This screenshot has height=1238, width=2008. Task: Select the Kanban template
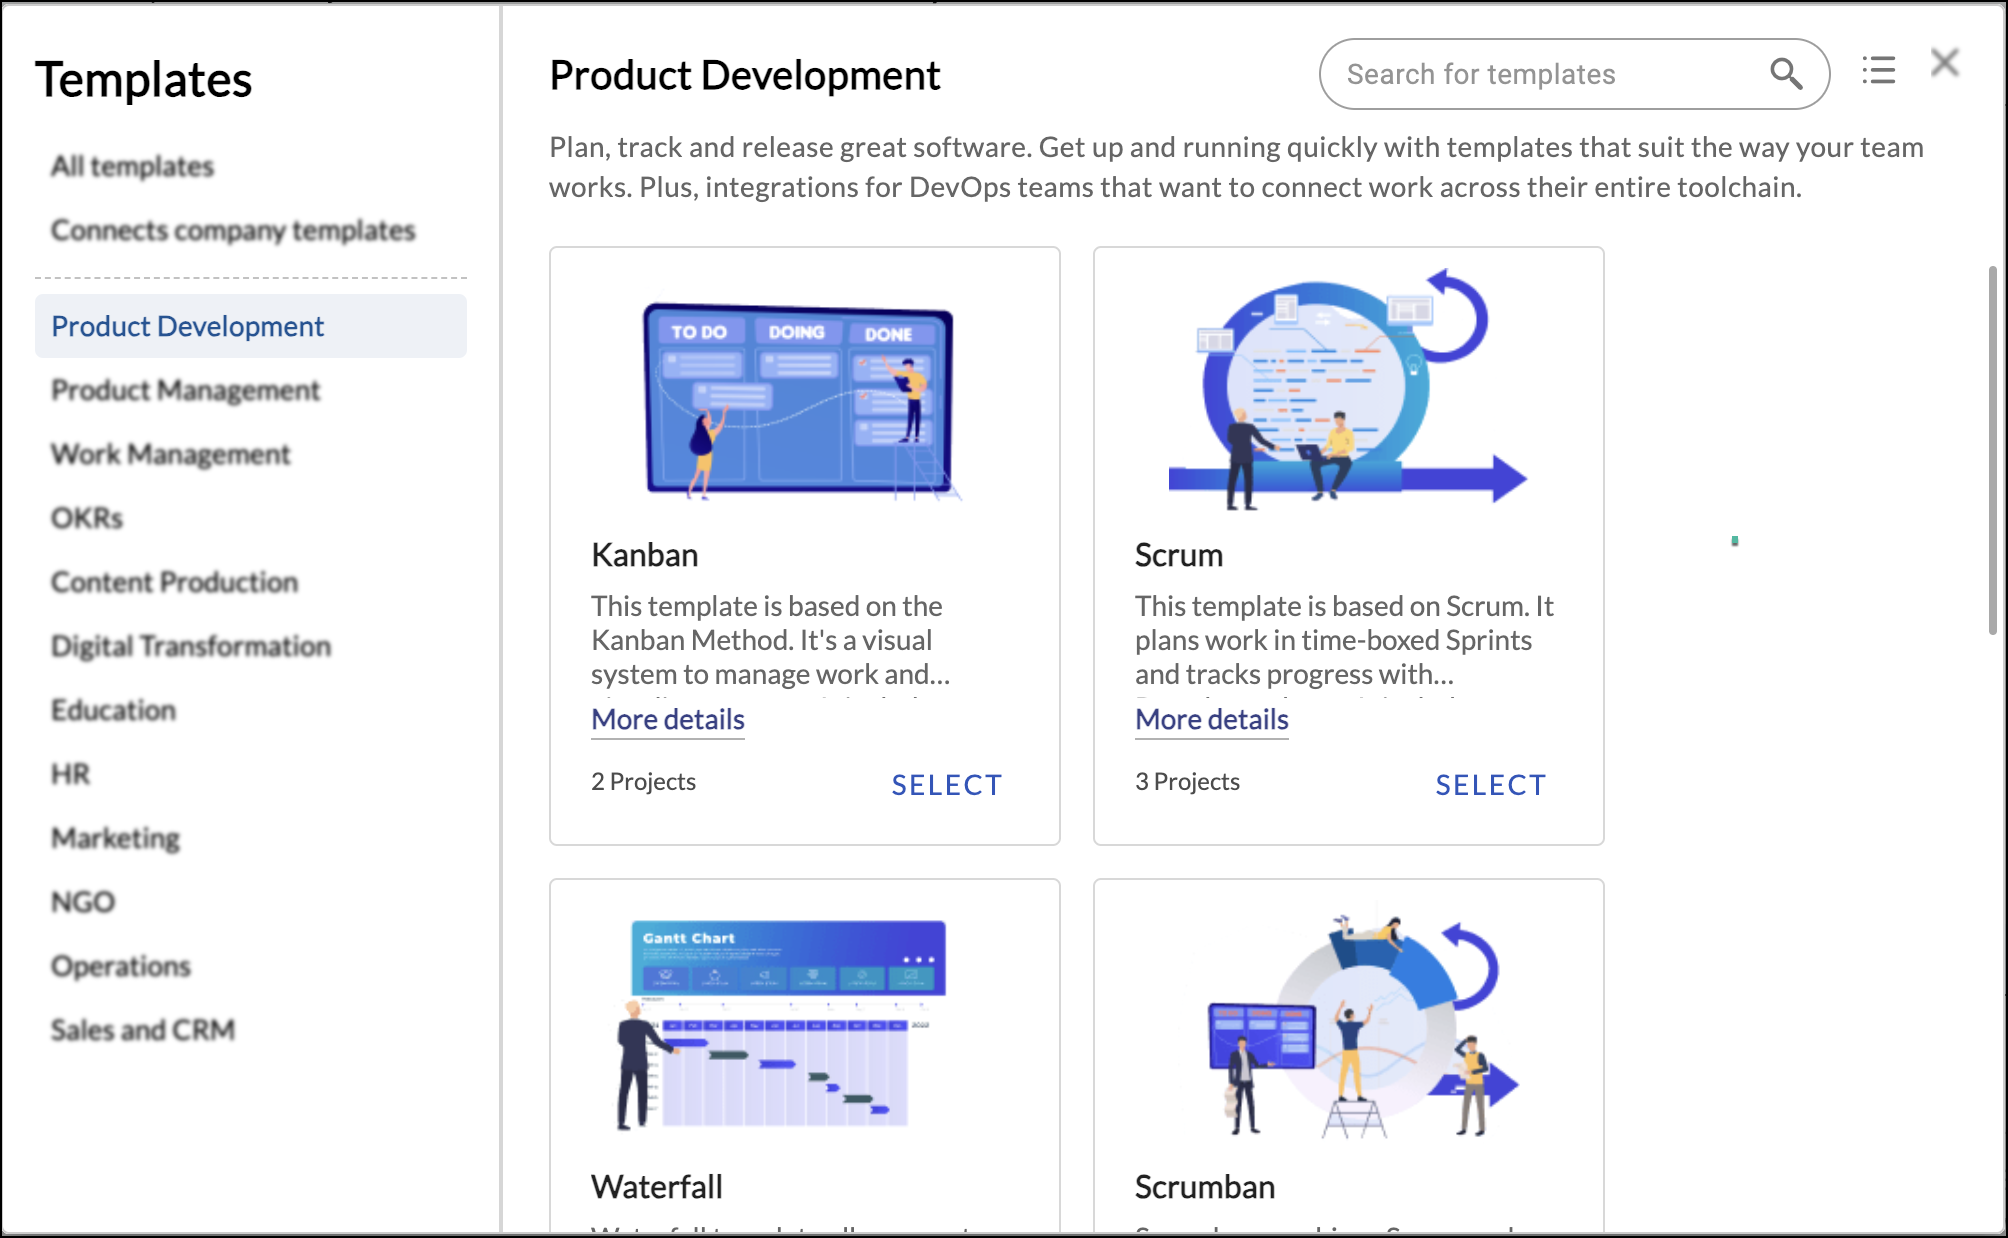pos(947,783)
